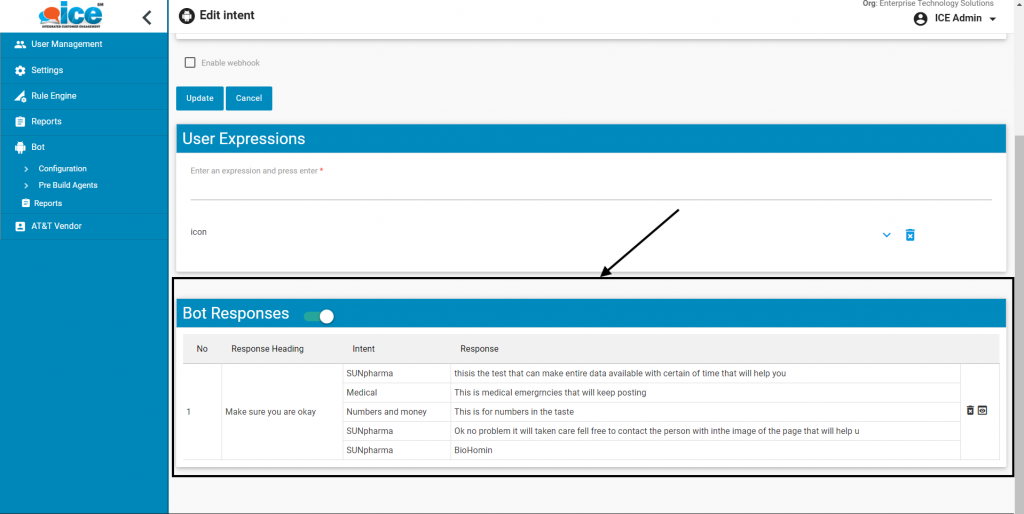Click the ICE logo in the sidebar
Viewport: 1024px width, 514px height.
click(x=69, y=16)
